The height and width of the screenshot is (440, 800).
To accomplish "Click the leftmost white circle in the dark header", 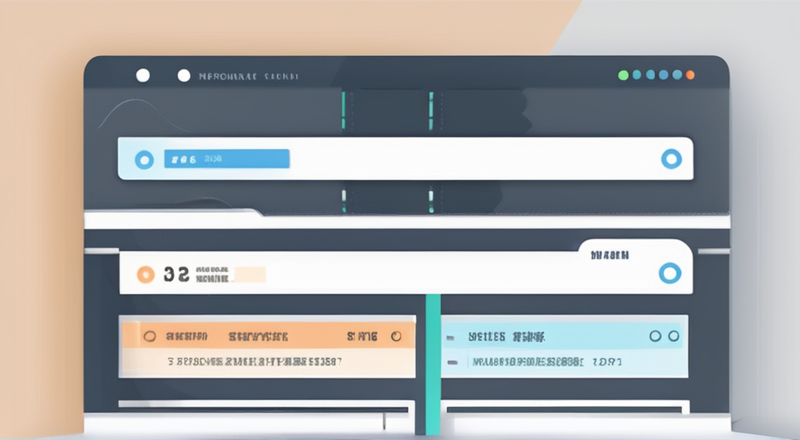I will 143,76.
